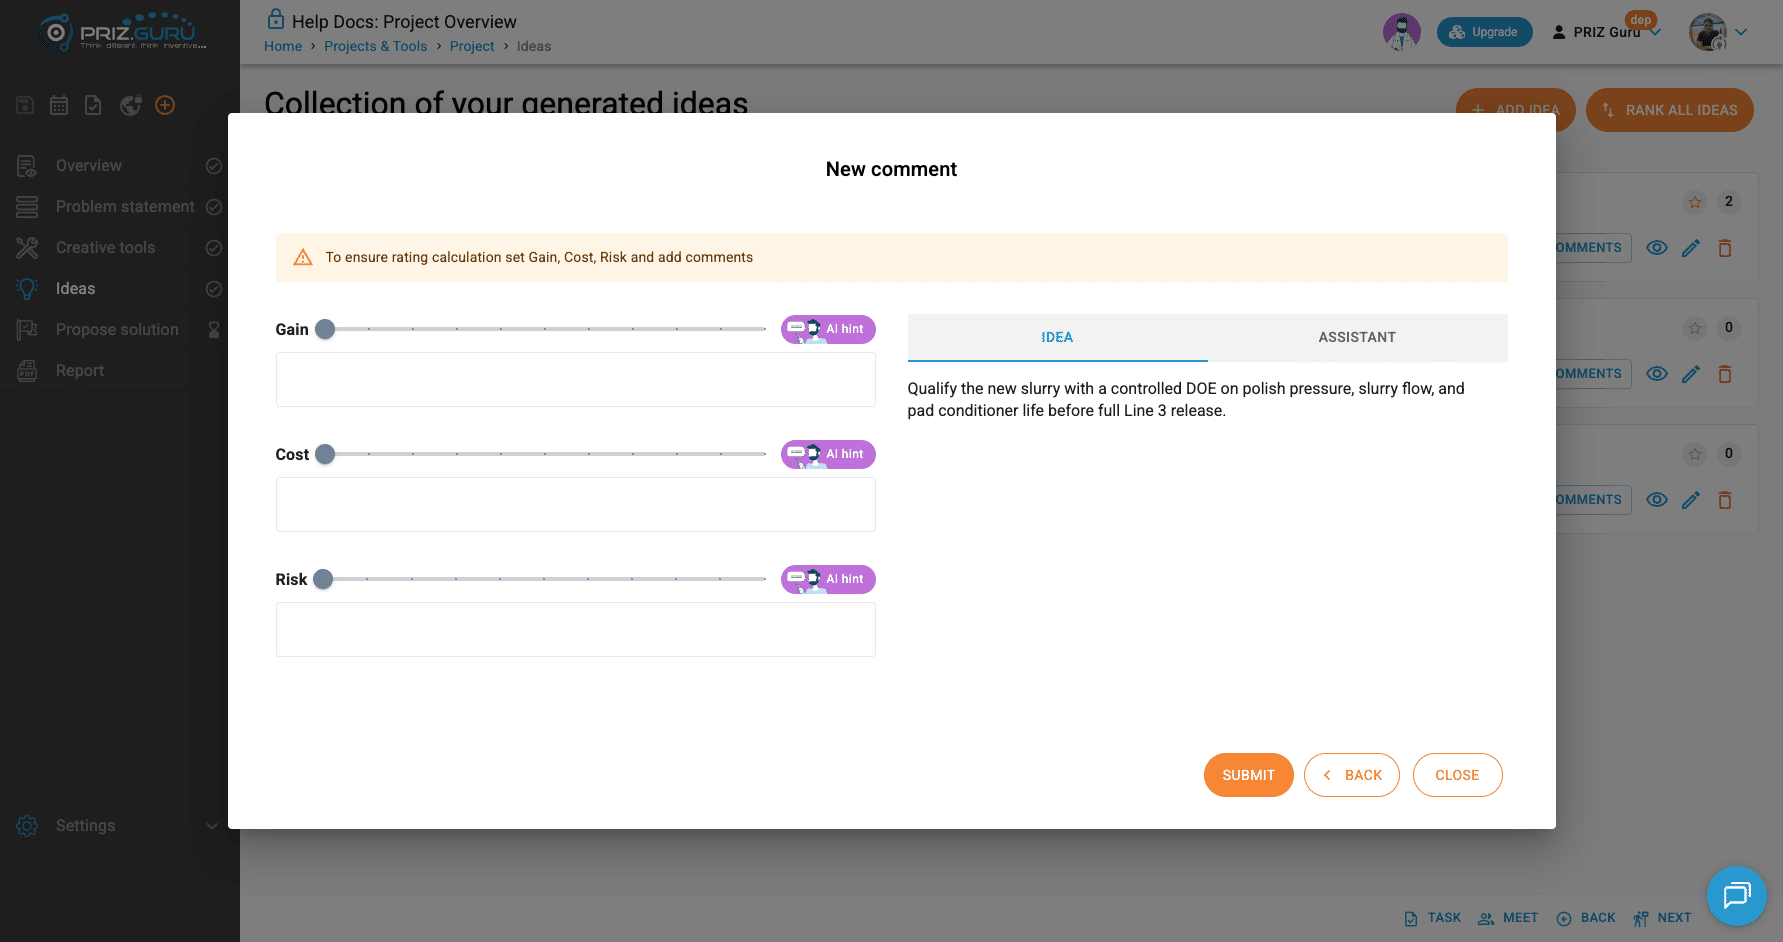This screenshot has height=942, width=1783.
Task: Click the project lock icon in header
Action: click(x=275, y=19)
